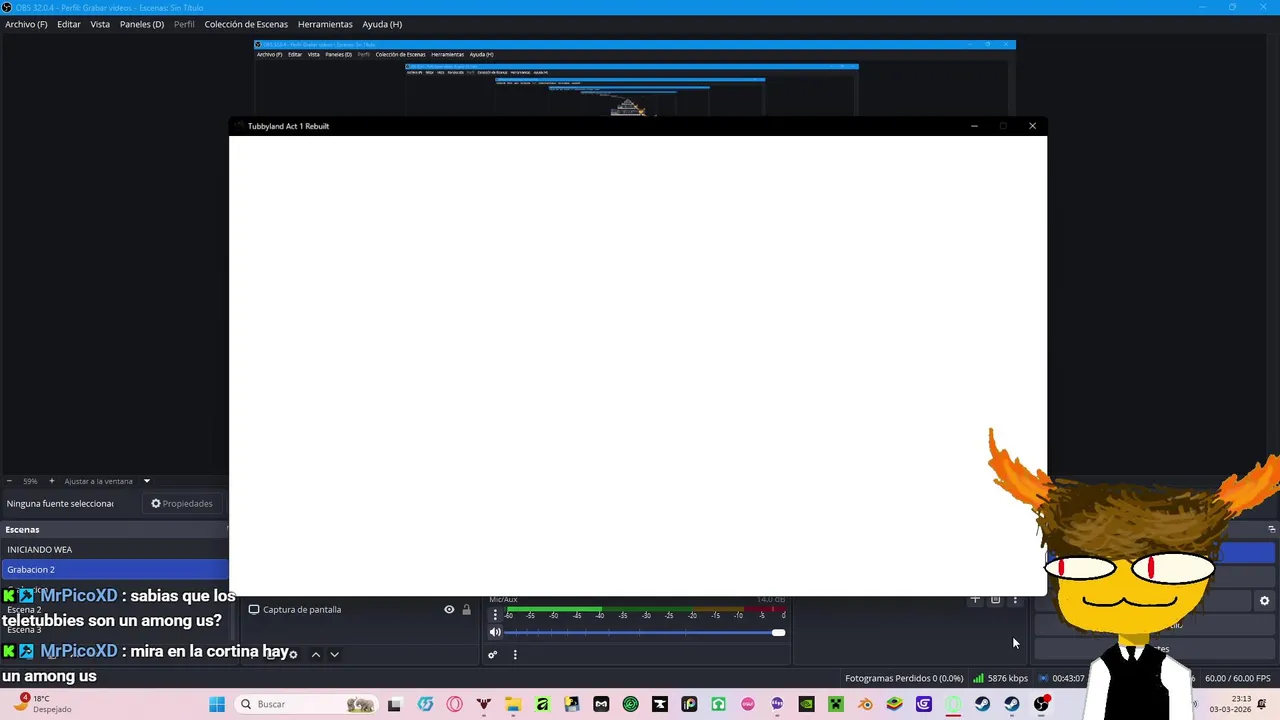This screenshot has width=1280, height=720.
Task: Click the 59% preview zoom value
Action: click(x=30, y=481)
